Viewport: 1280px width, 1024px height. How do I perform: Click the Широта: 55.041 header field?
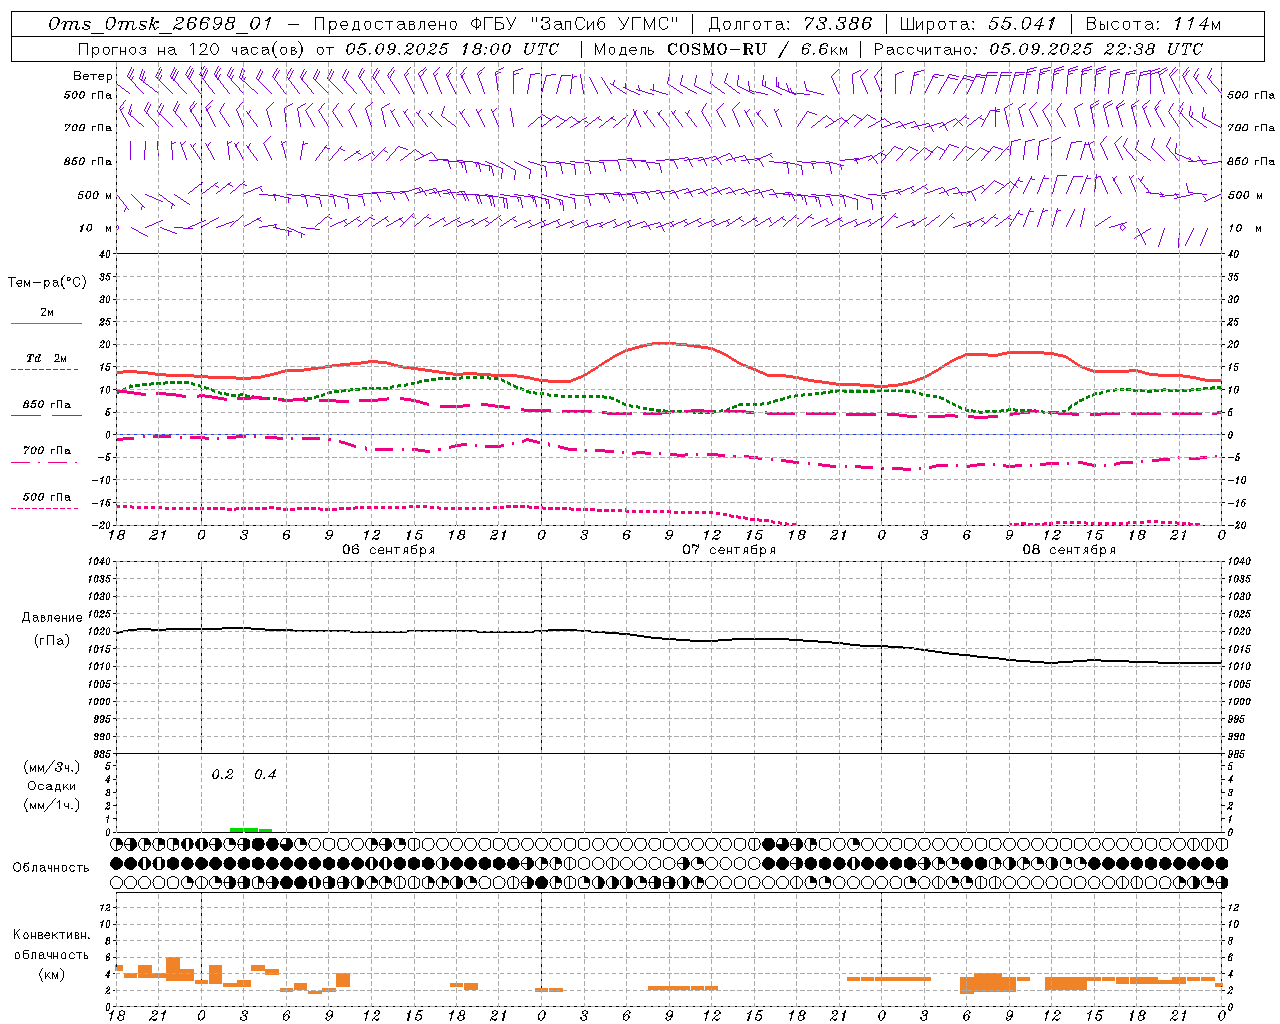click(x=978, y=24)
